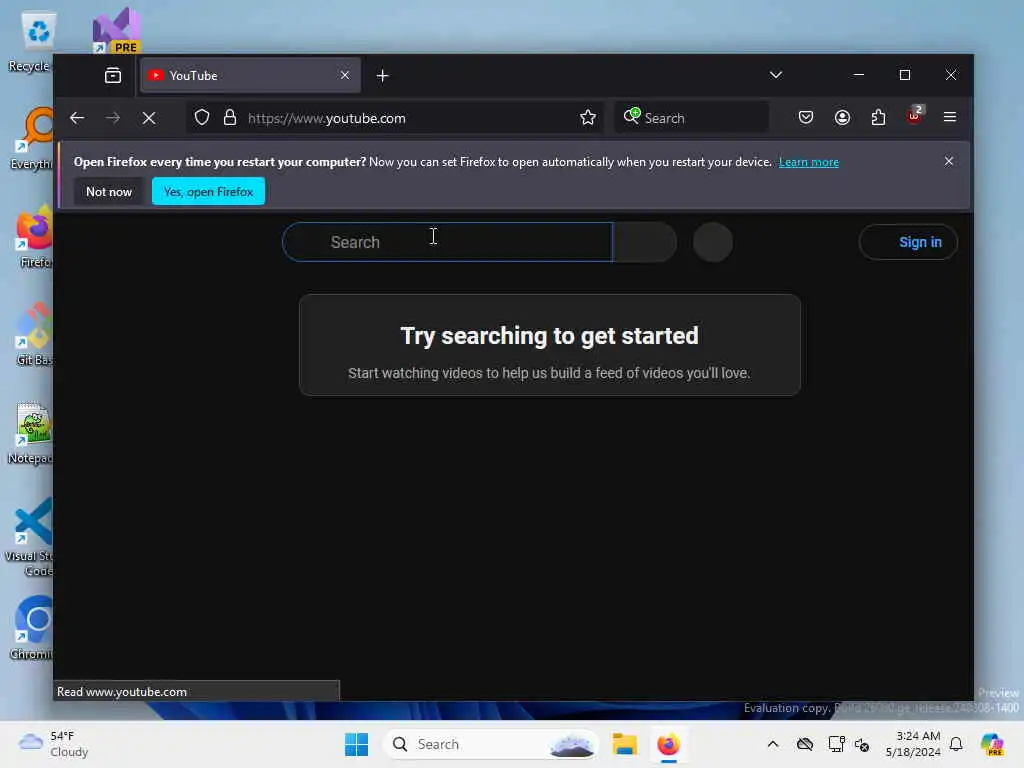
Task: Select Visual Studio Preview desktop shortcut
Action: point(117,30)
